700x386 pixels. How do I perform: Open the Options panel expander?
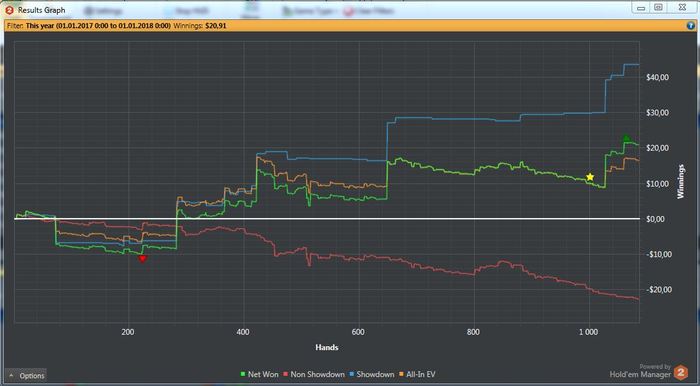25,376
